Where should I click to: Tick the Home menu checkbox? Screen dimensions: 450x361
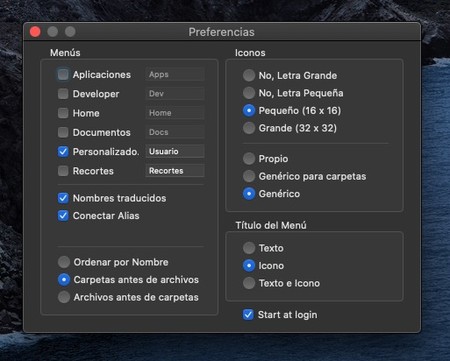point(63,113)
